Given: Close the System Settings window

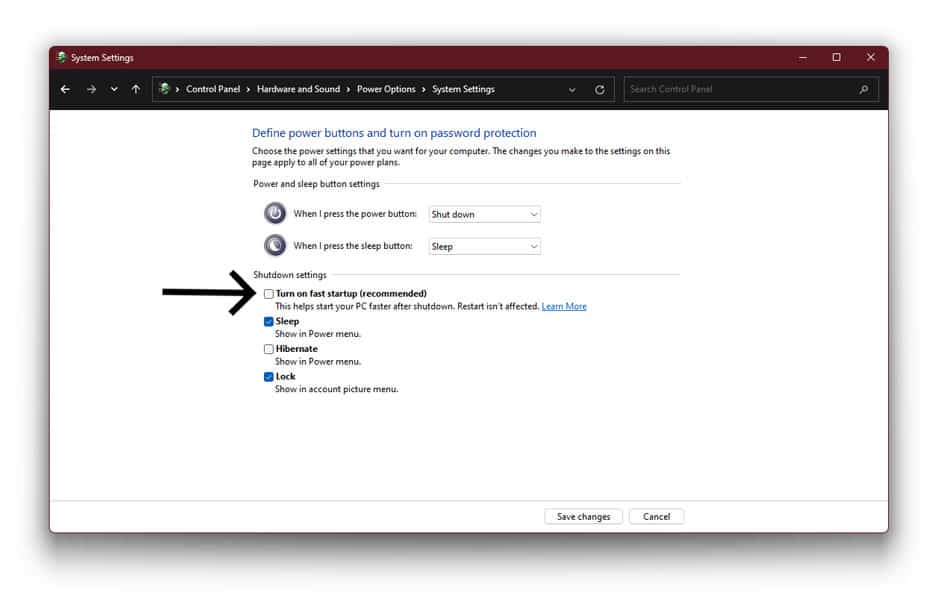Looking at the screenshot, I should 871,57.
